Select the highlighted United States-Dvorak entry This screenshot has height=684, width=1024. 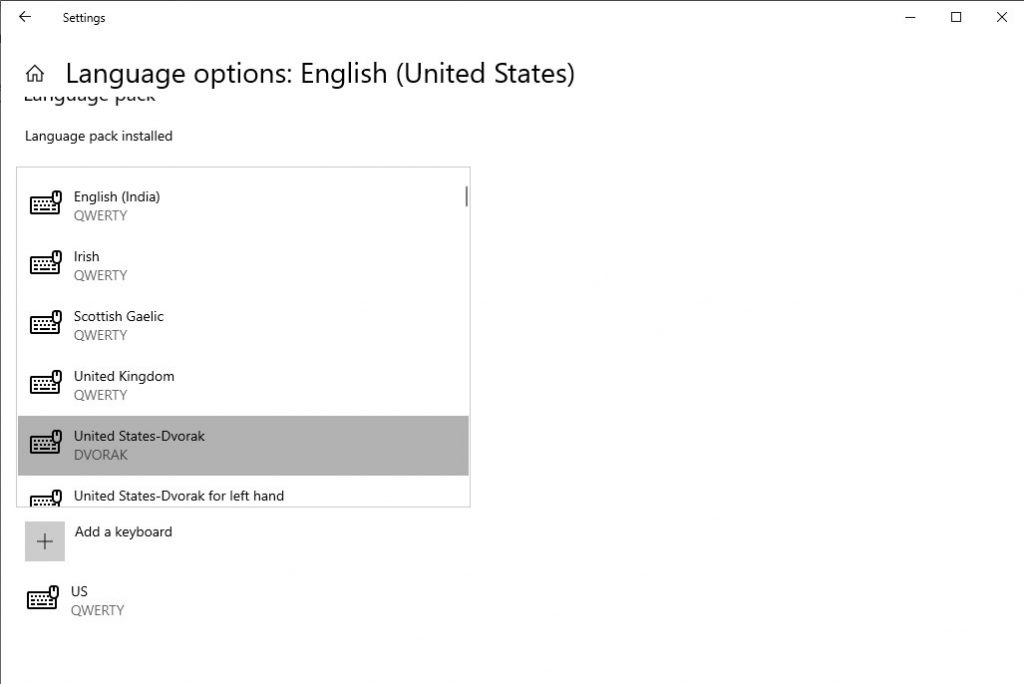click(240, 445)
